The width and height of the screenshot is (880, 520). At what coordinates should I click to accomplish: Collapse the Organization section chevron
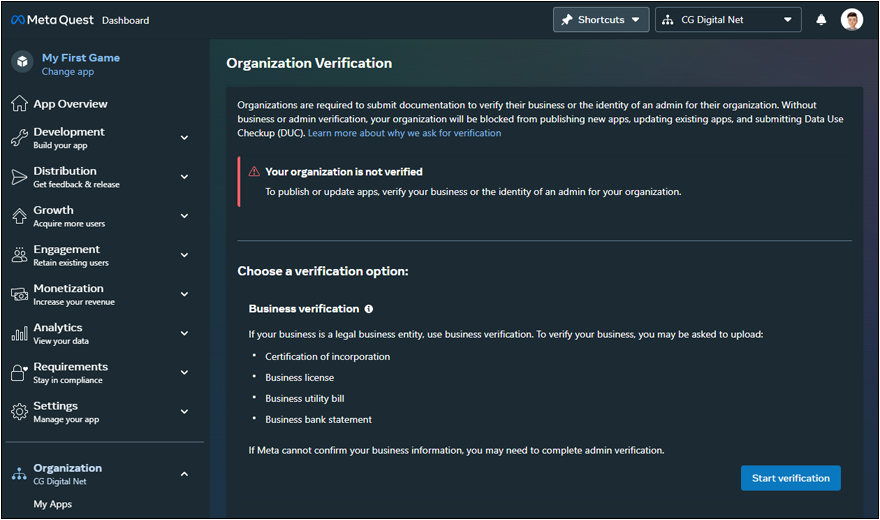tap(184, 474)
